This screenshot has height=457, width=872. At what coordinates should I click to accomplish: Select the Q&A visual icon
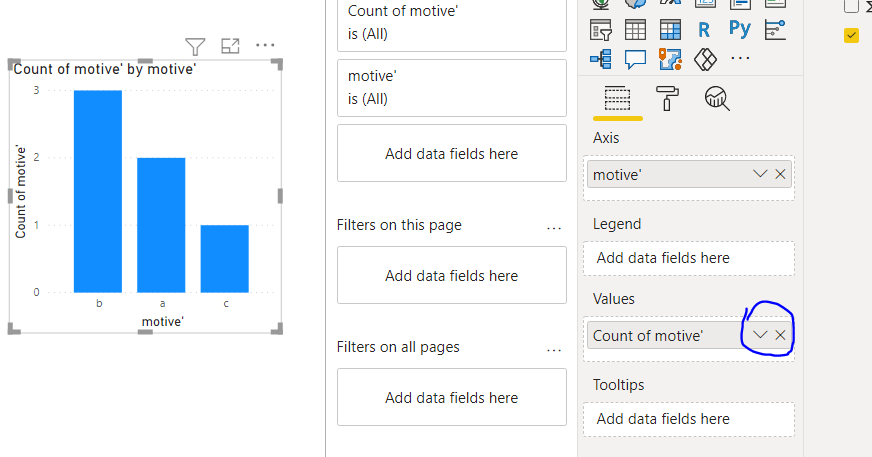point(635,59)
